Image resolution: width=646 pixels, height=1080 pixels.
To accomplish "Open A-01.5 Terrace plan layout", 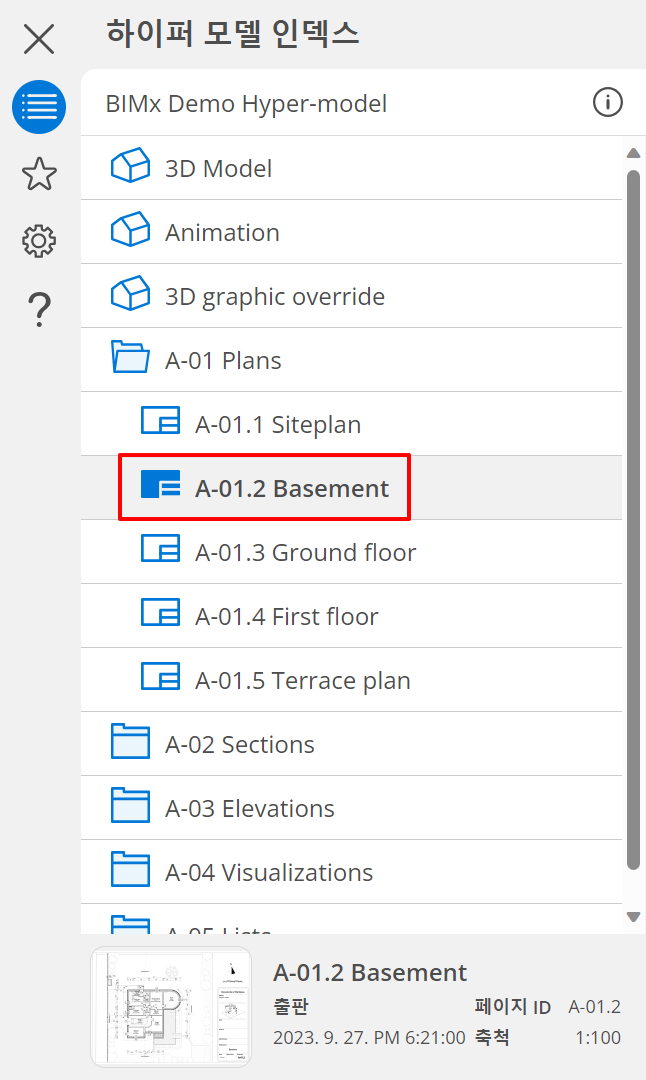I will click(302, 681).
